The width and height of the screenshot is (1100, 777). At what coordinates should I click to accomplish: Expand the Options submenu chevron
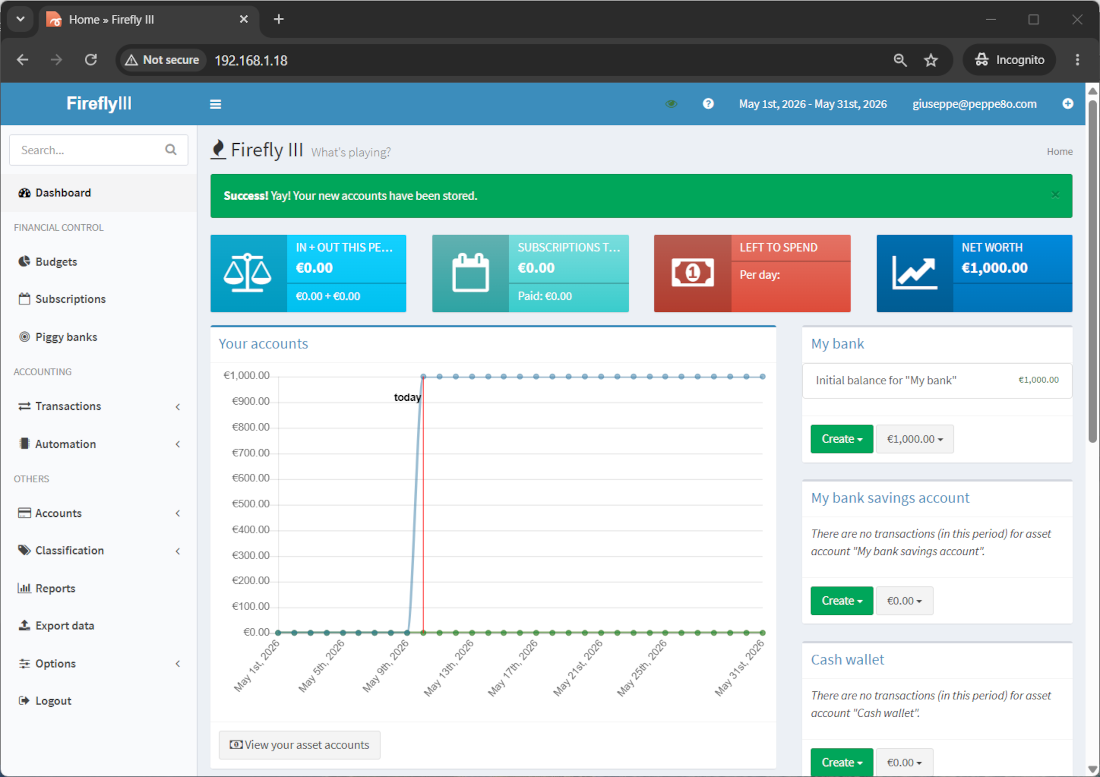coord(177,663)
